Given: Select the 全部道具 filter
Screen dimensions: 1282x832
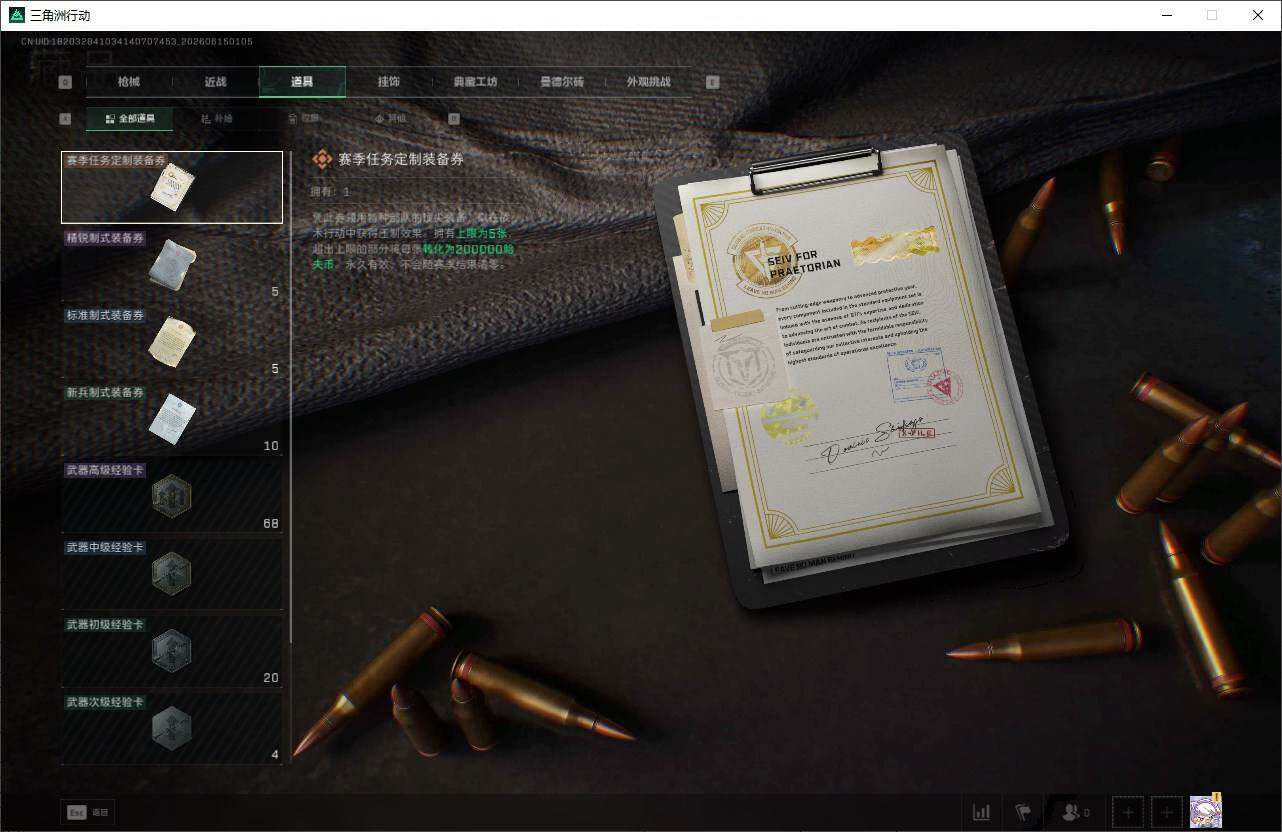Looking at the screenshot, I should (x=129, y=118).
